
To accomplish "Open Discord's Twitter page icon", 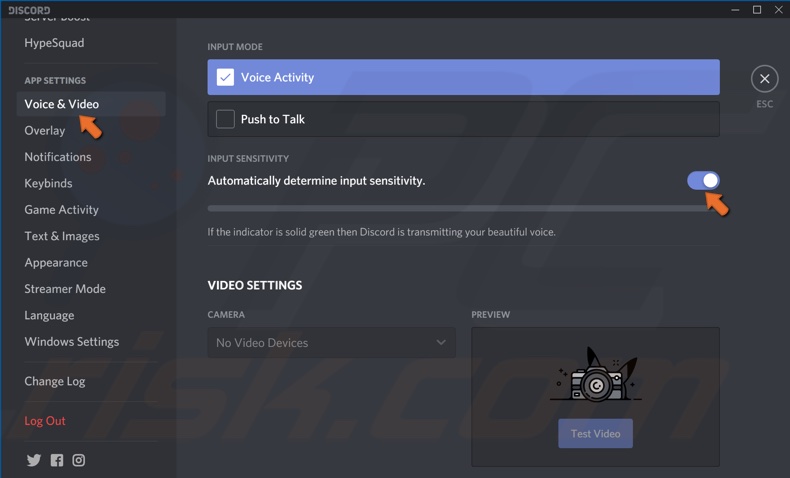I will 34,460.
